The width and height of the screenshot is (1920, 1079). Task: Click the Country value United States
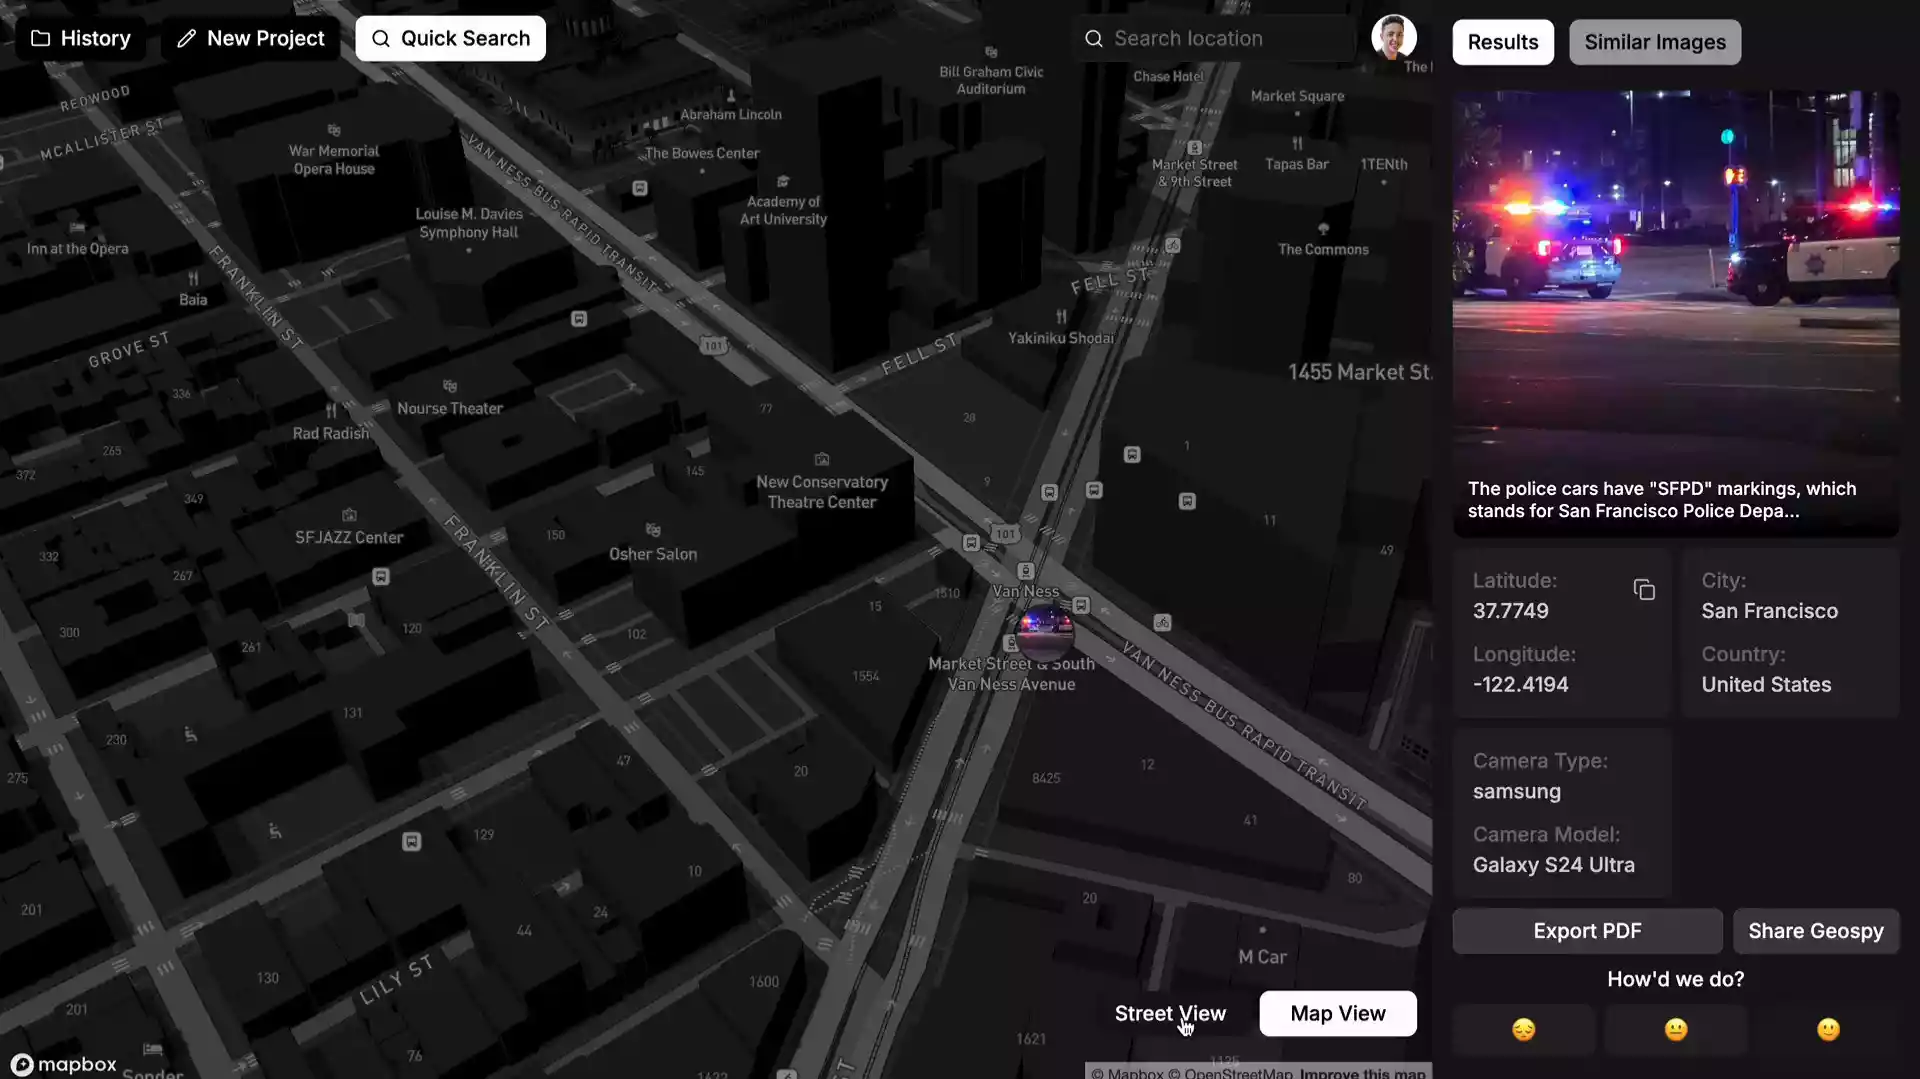pos(1766,685)
